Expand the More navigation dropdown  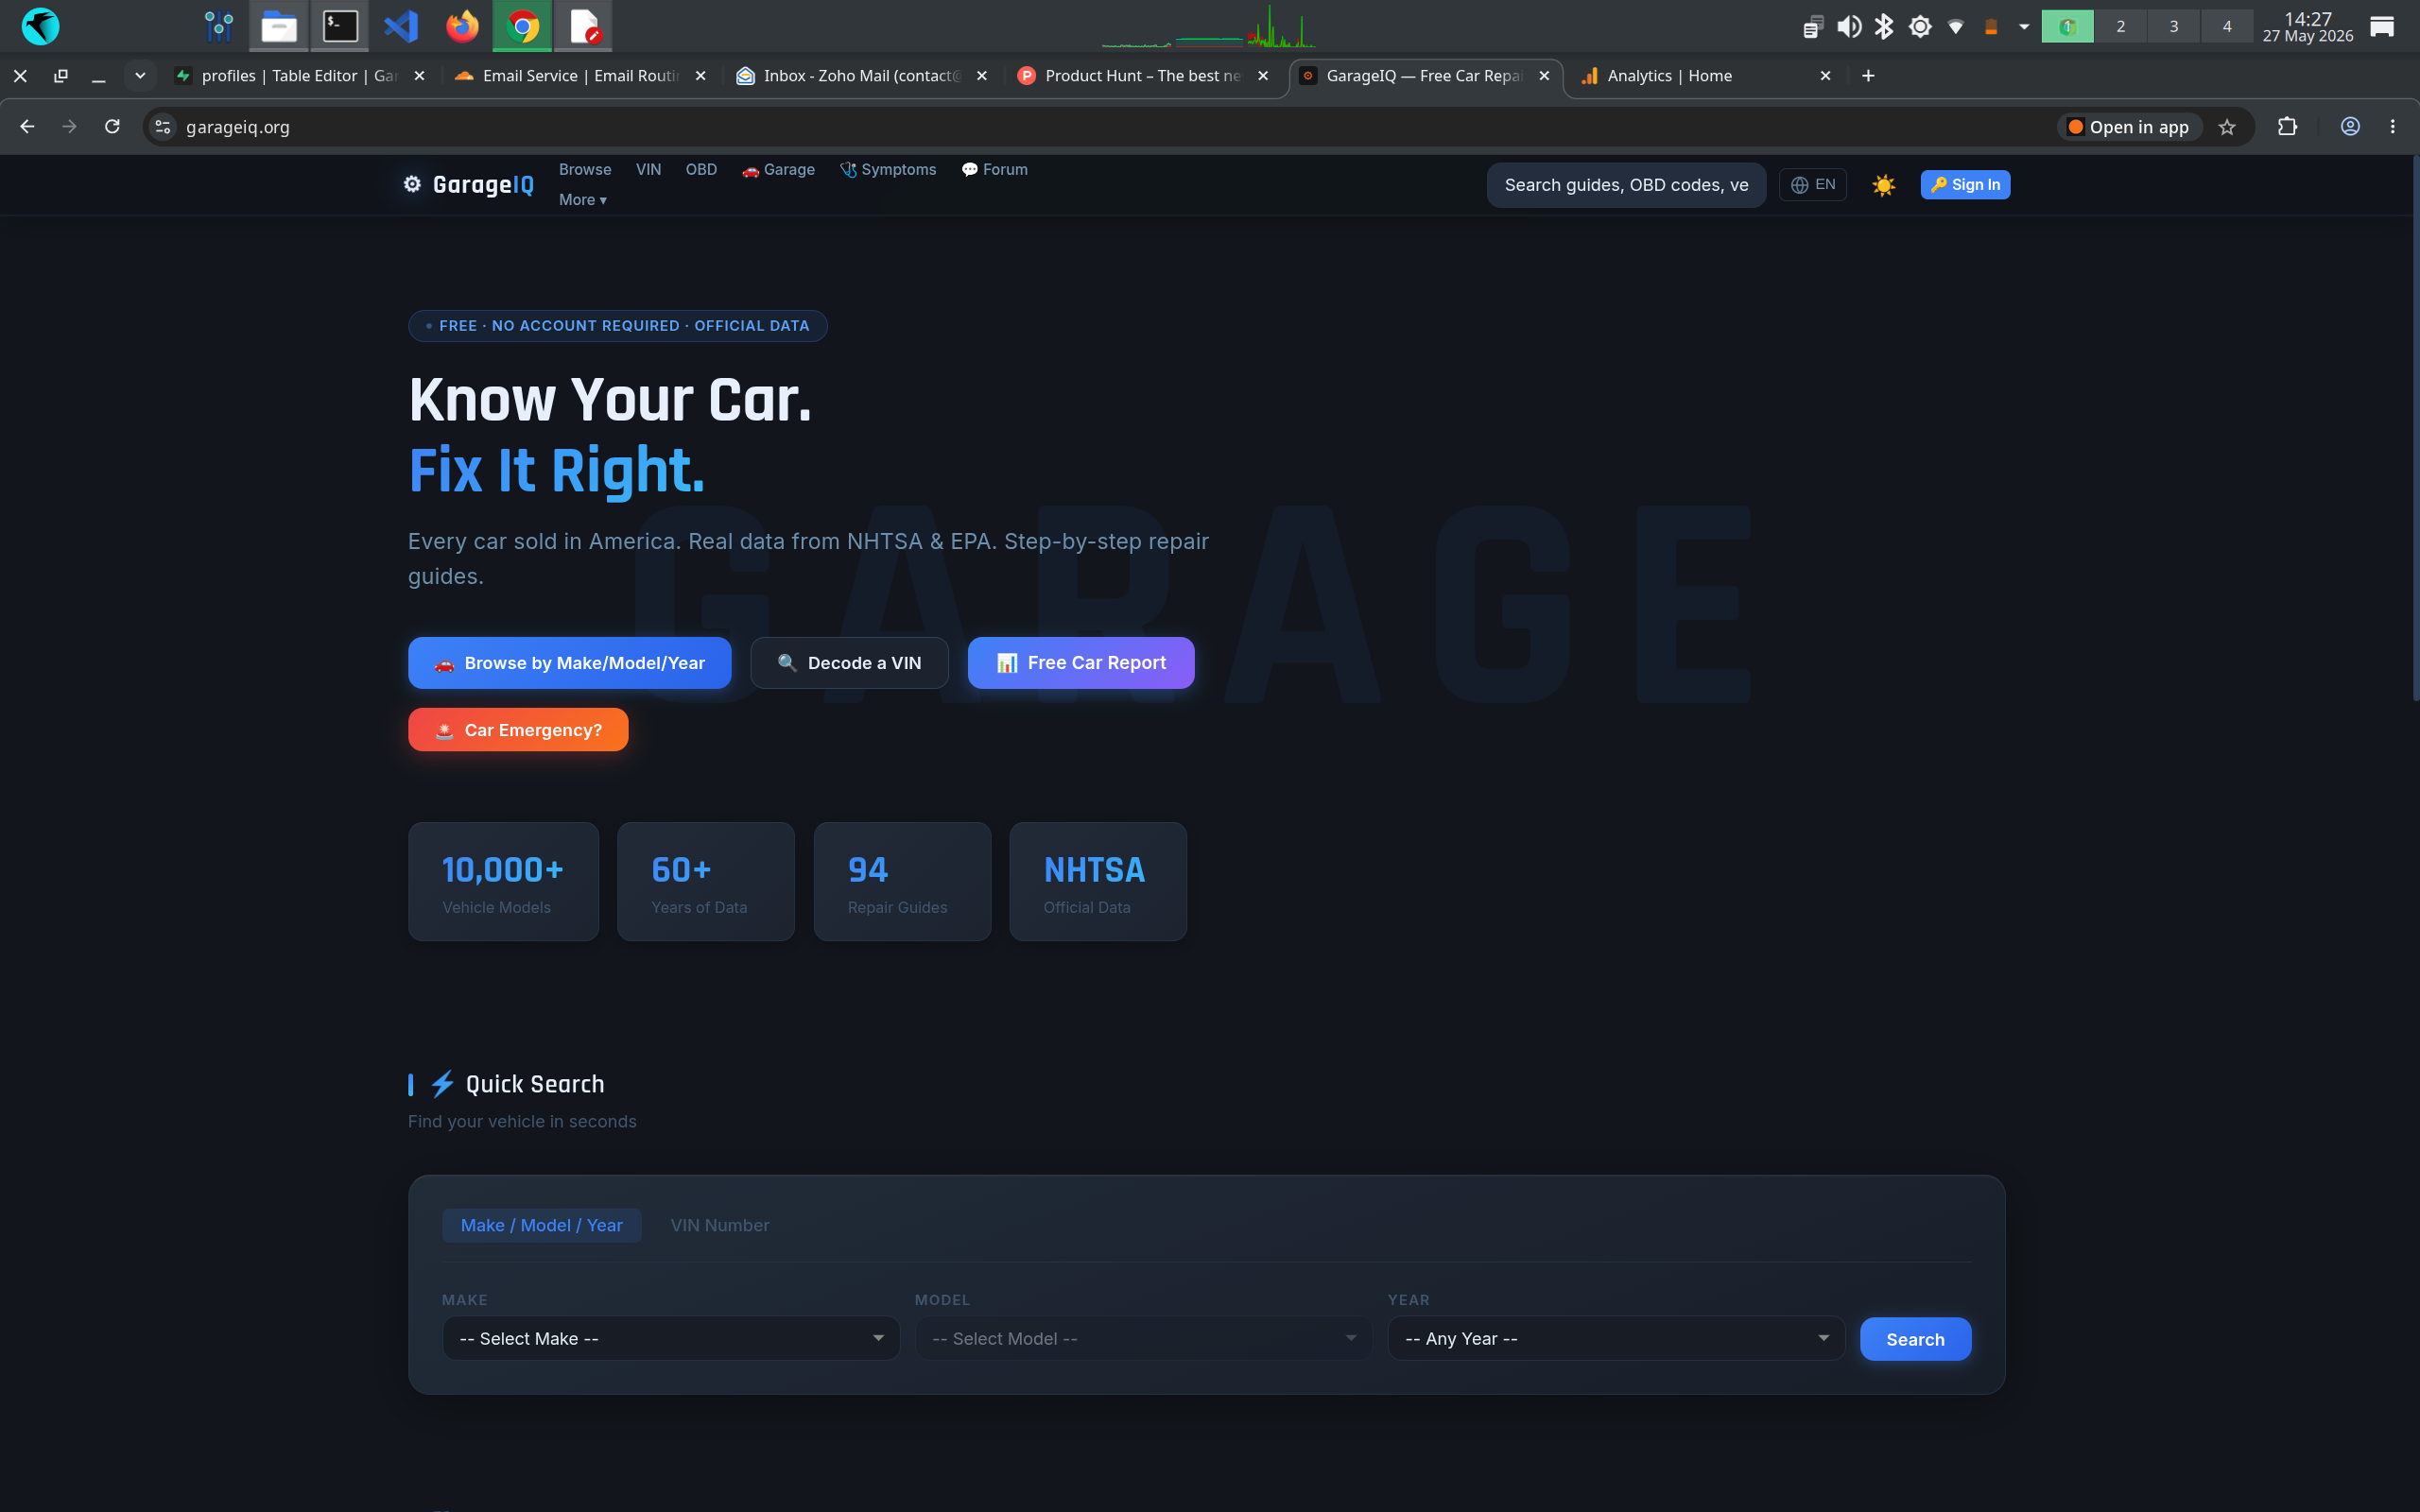pos(583,200)
